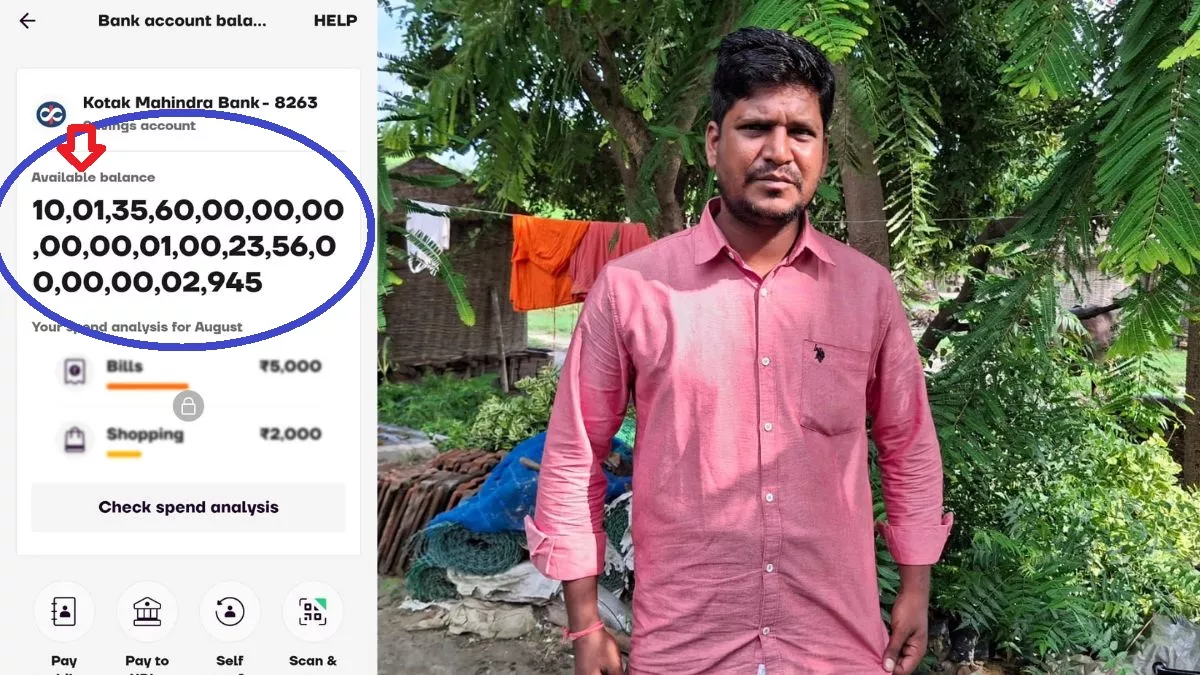Viewport: 1200px width, 675px height.
Task: Click the red down arrow annotation
Action: pos(80,147)
